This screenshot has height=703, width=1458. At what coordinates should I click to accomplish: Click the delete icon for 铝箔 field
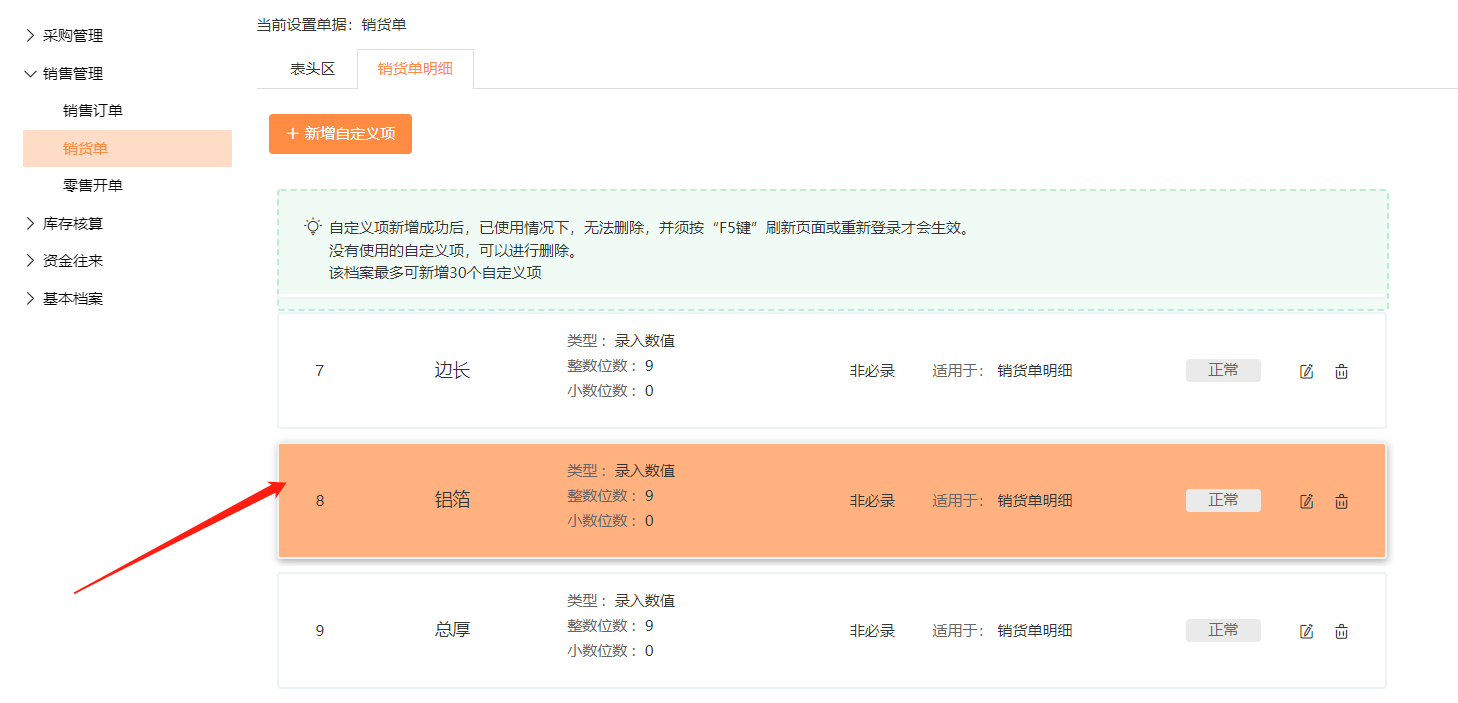point(1341,500)
